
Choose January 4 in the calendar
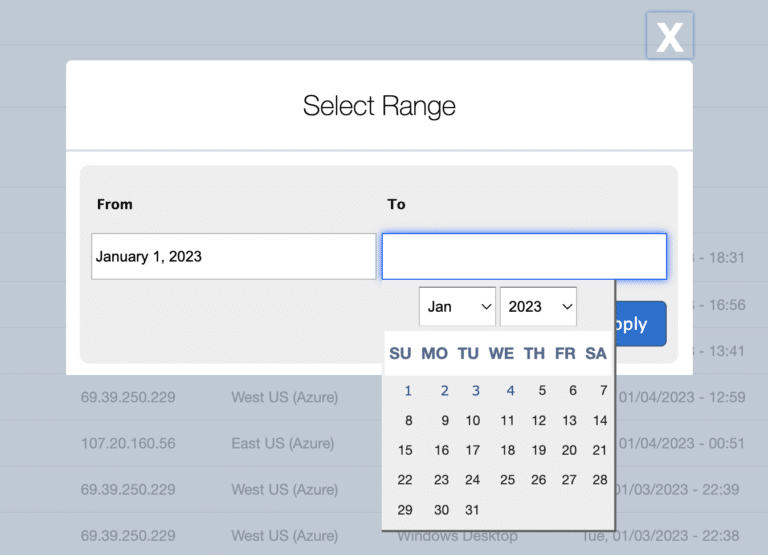510,391
